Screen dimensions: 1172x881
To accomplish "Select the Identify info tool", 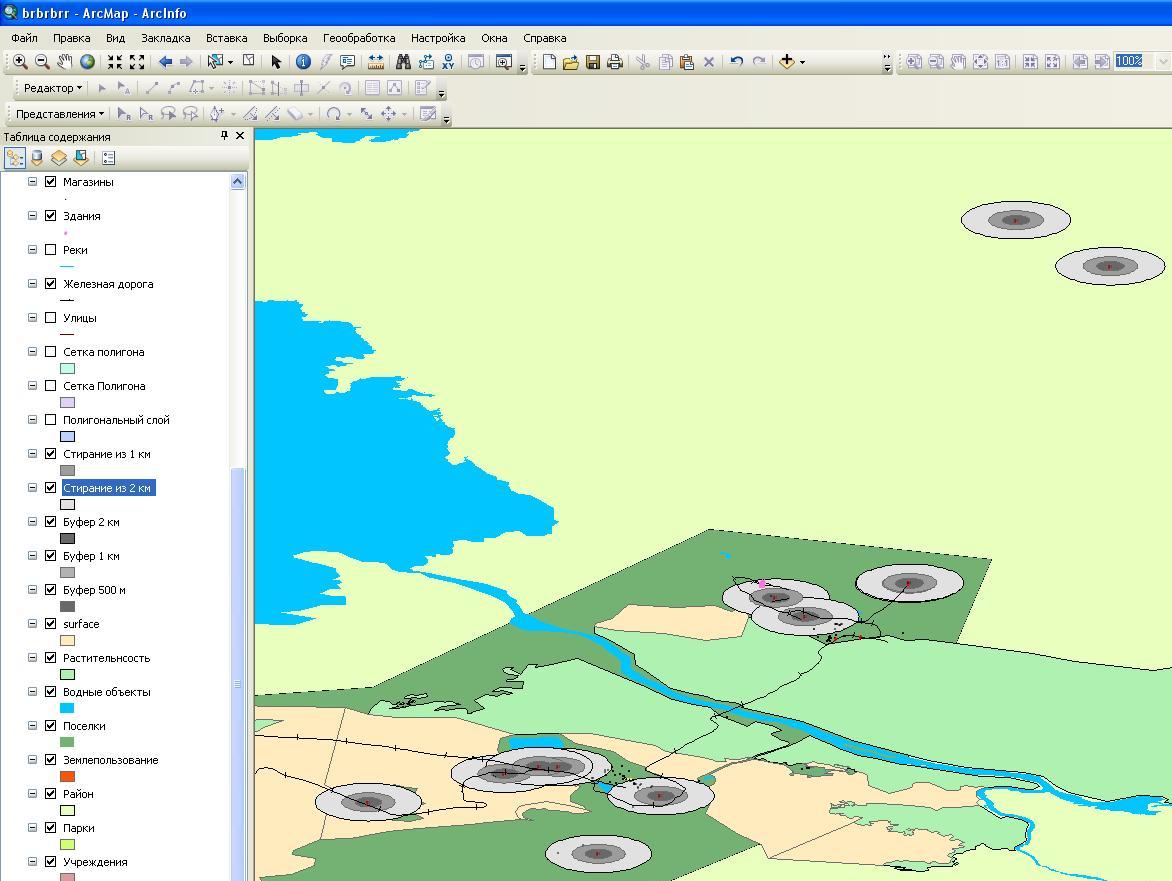I will [303, 62].
